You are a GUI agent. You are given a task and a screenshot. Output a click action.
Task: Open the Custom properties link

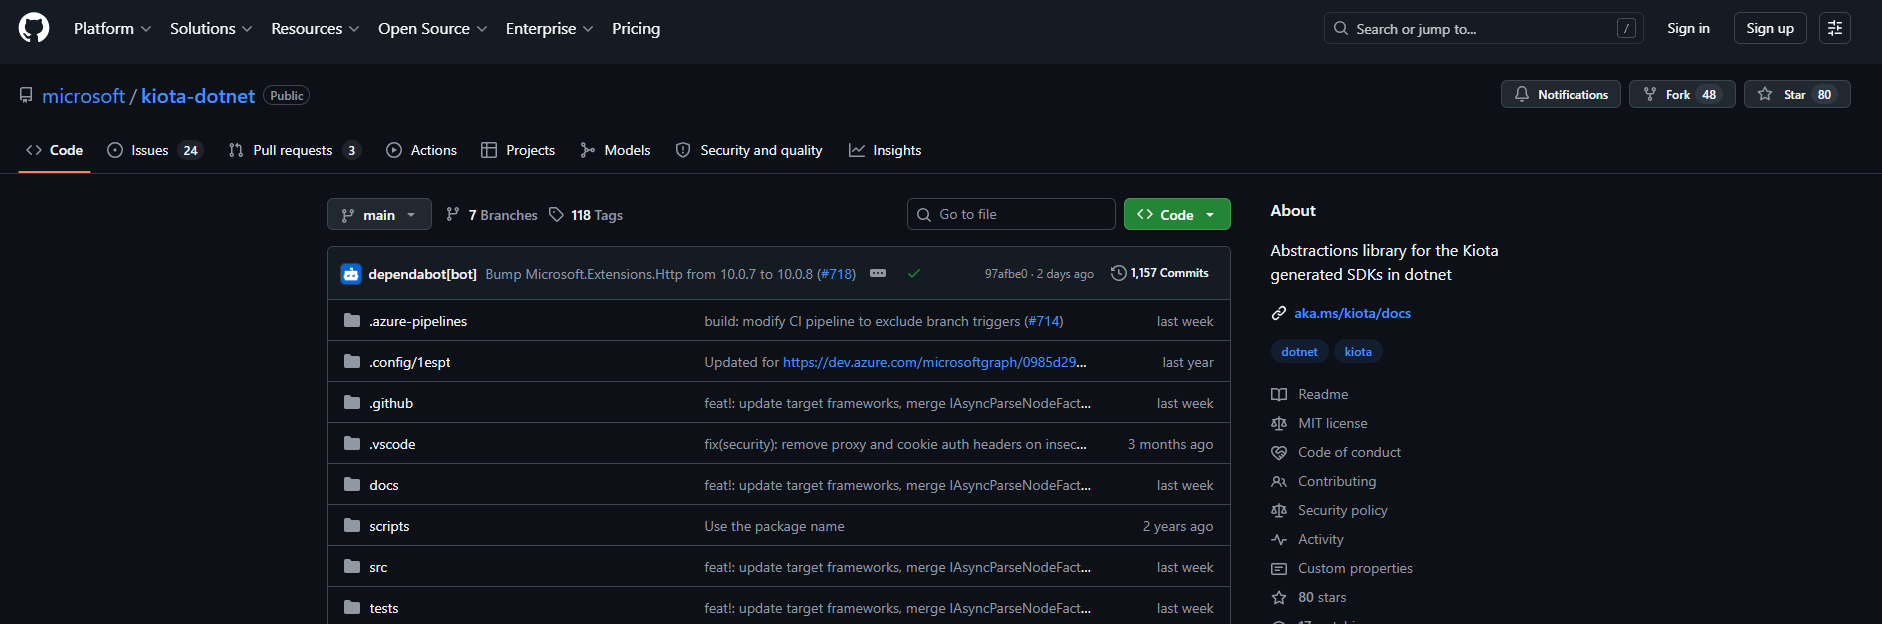pos(1355,568)
